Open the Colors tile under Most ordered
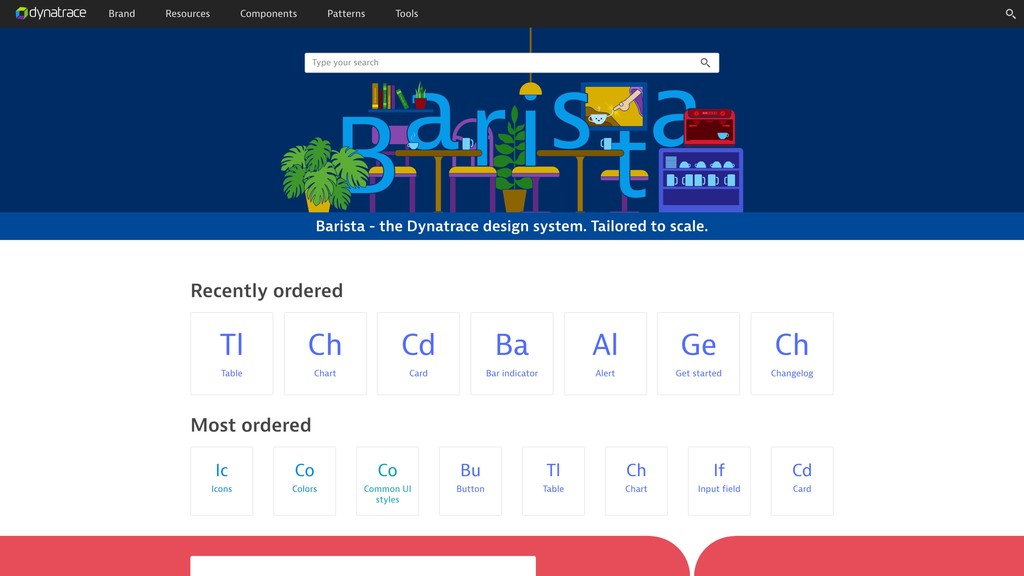The height and width of the screenshot is (576, 1024). (304, 481)
